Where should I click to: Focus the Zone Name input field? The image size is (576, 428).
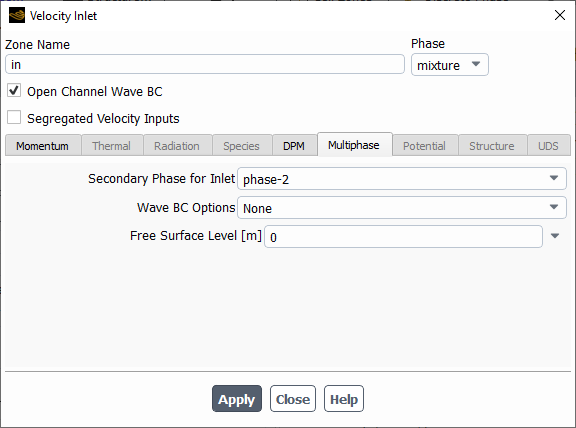(x=205, y=64)
